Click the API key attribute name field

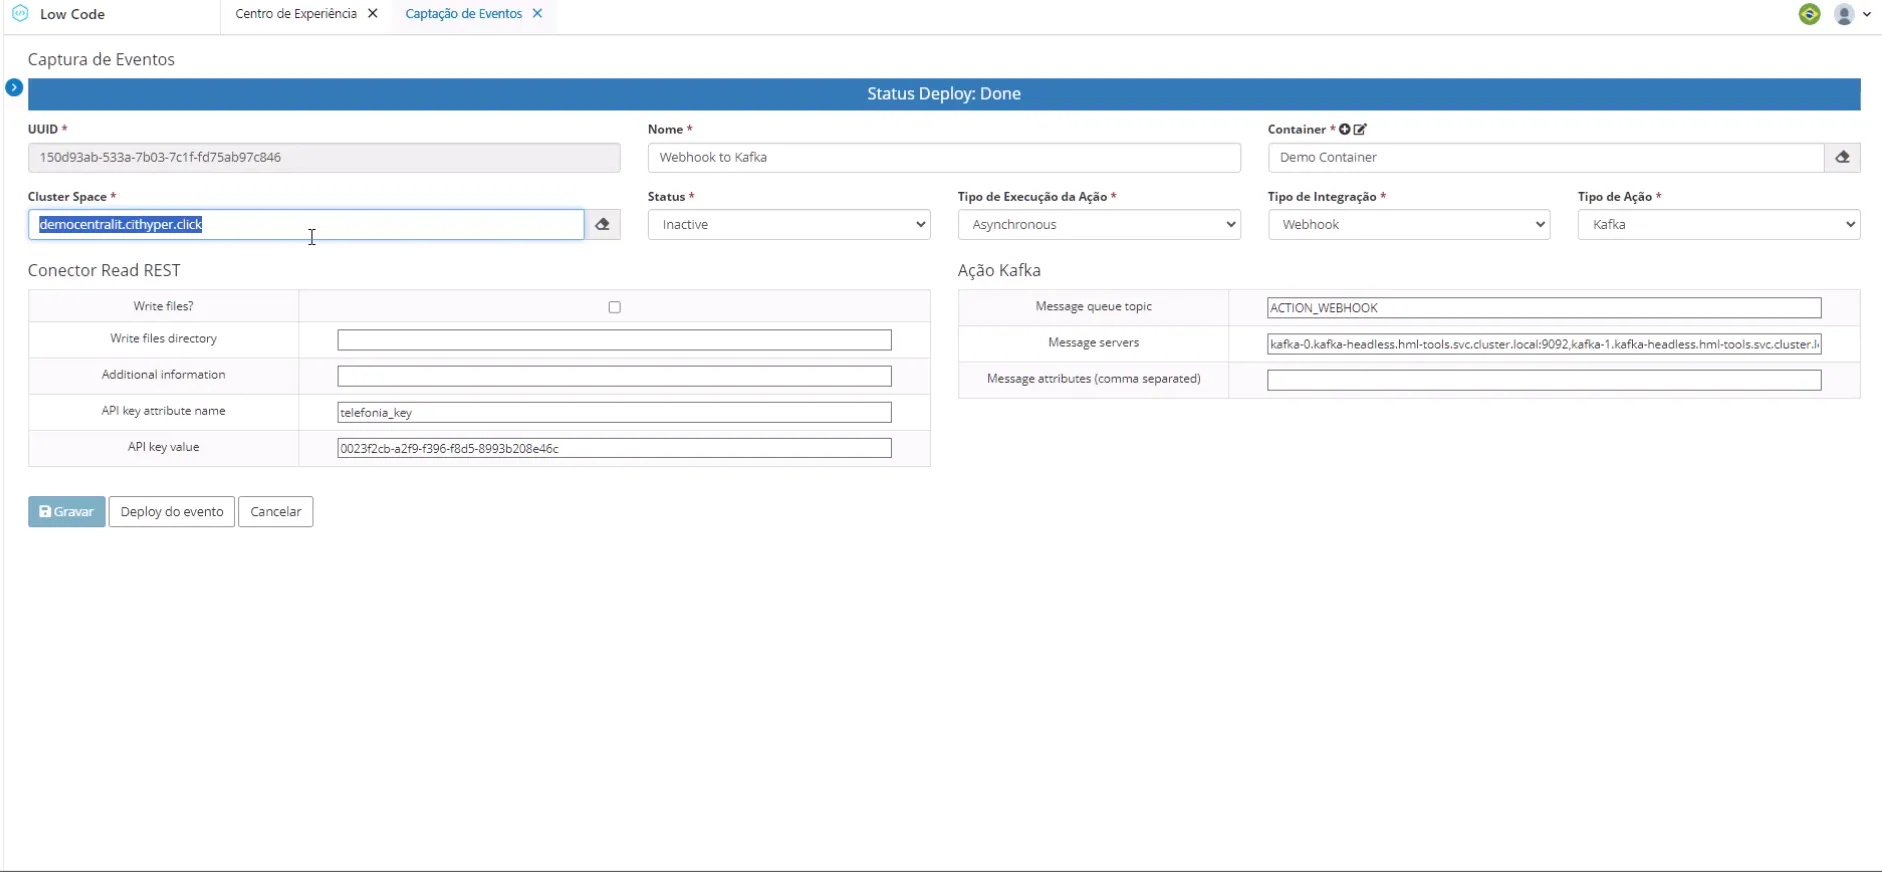(614, 412)
